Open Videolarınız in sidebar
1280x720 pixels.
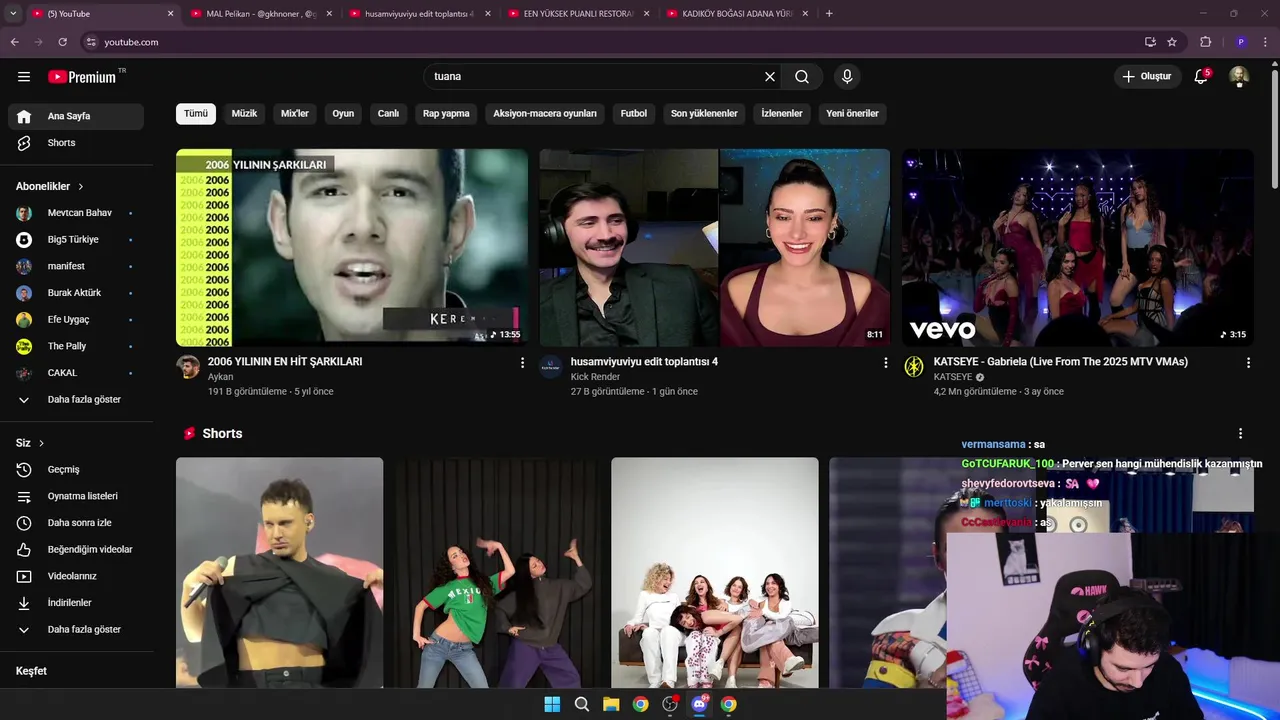point(76,576)
